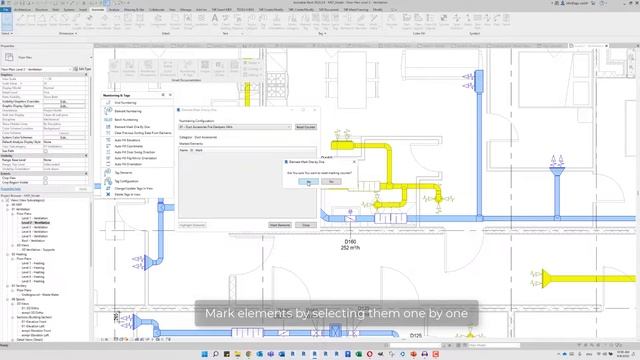This screenshot has height=360, width=640.
Task: Collapse the 04 Spools tree node
Action: click(7, 299)
